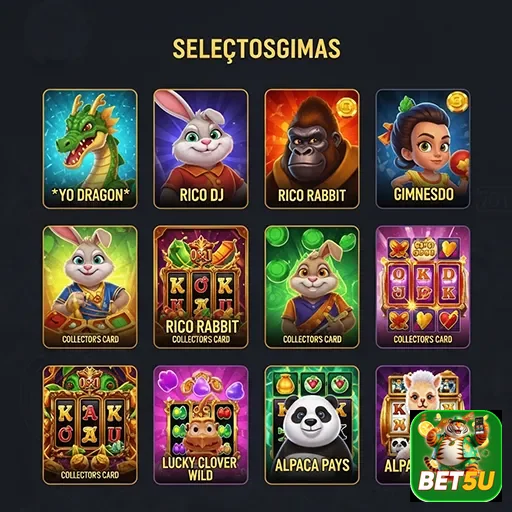512x512 pixels.
Task: Click the panda face on ALPACA PAYS
Action: (310, 417)
